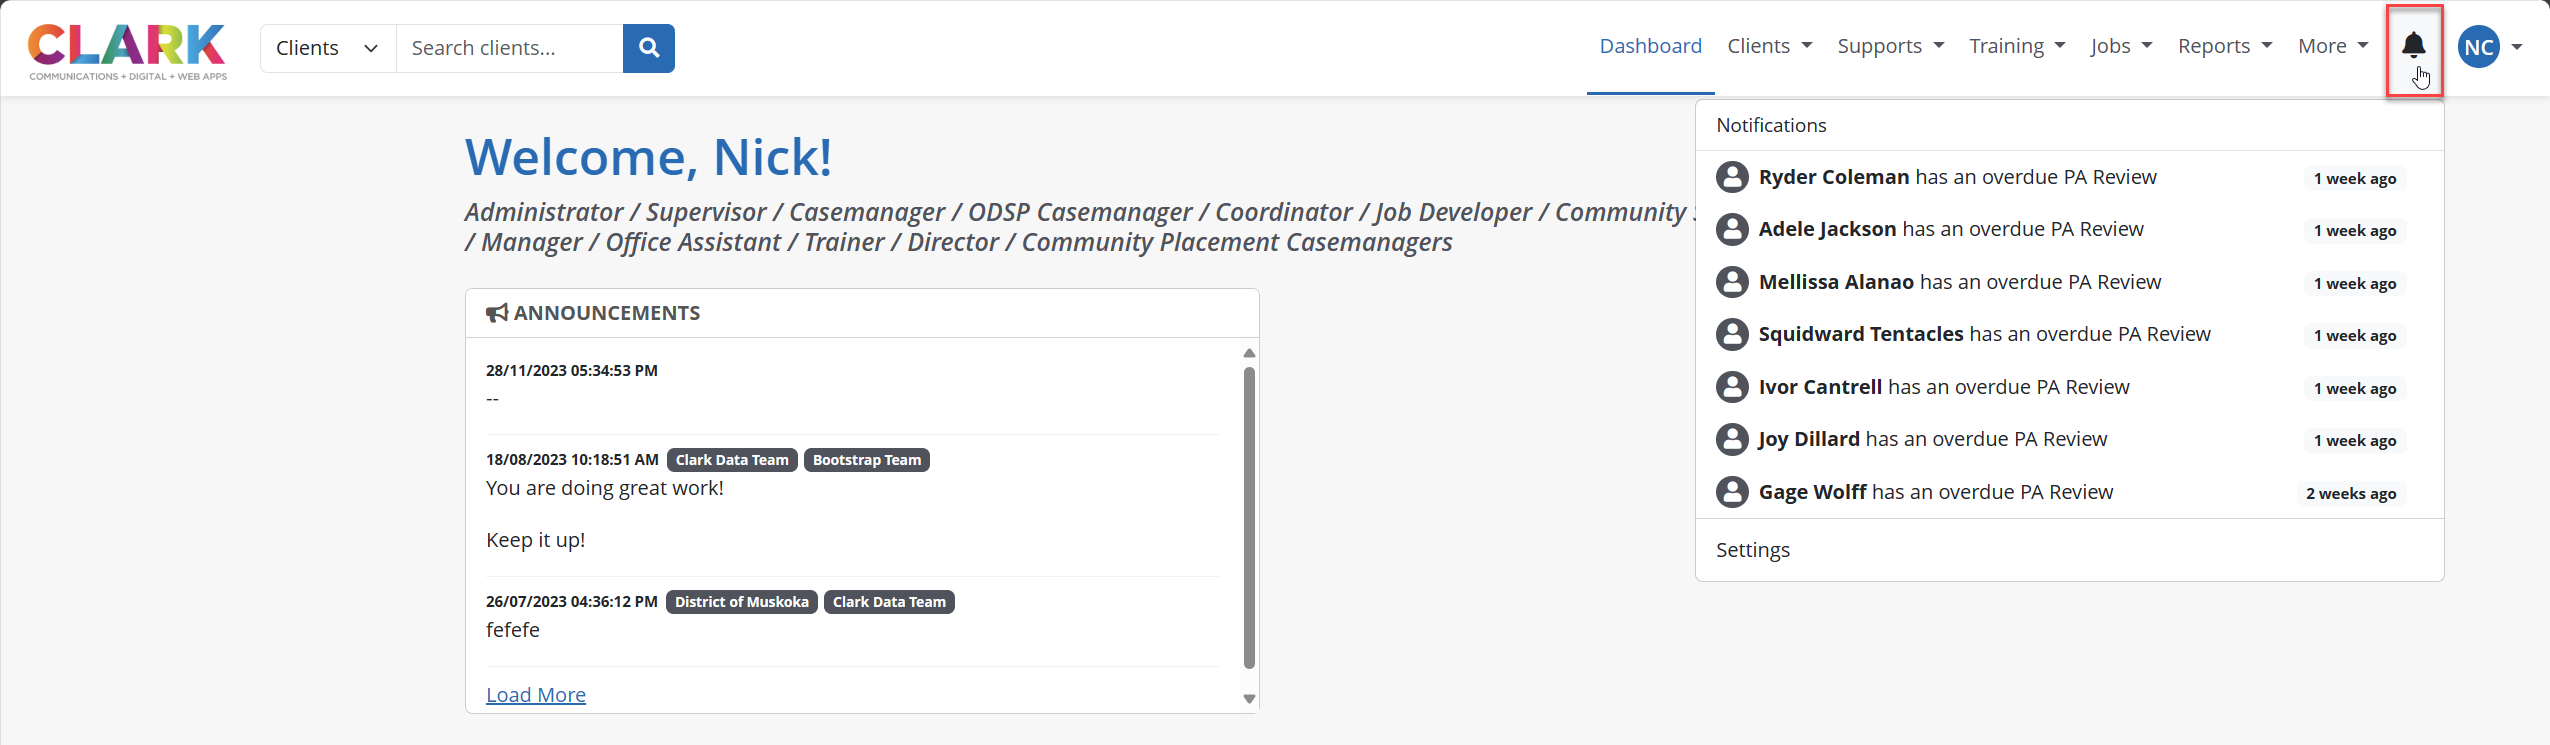Image resolution: width=2550 pixels, height=745 pixels.
Task: Click the Load More announcements link
Action: point(536,695)
